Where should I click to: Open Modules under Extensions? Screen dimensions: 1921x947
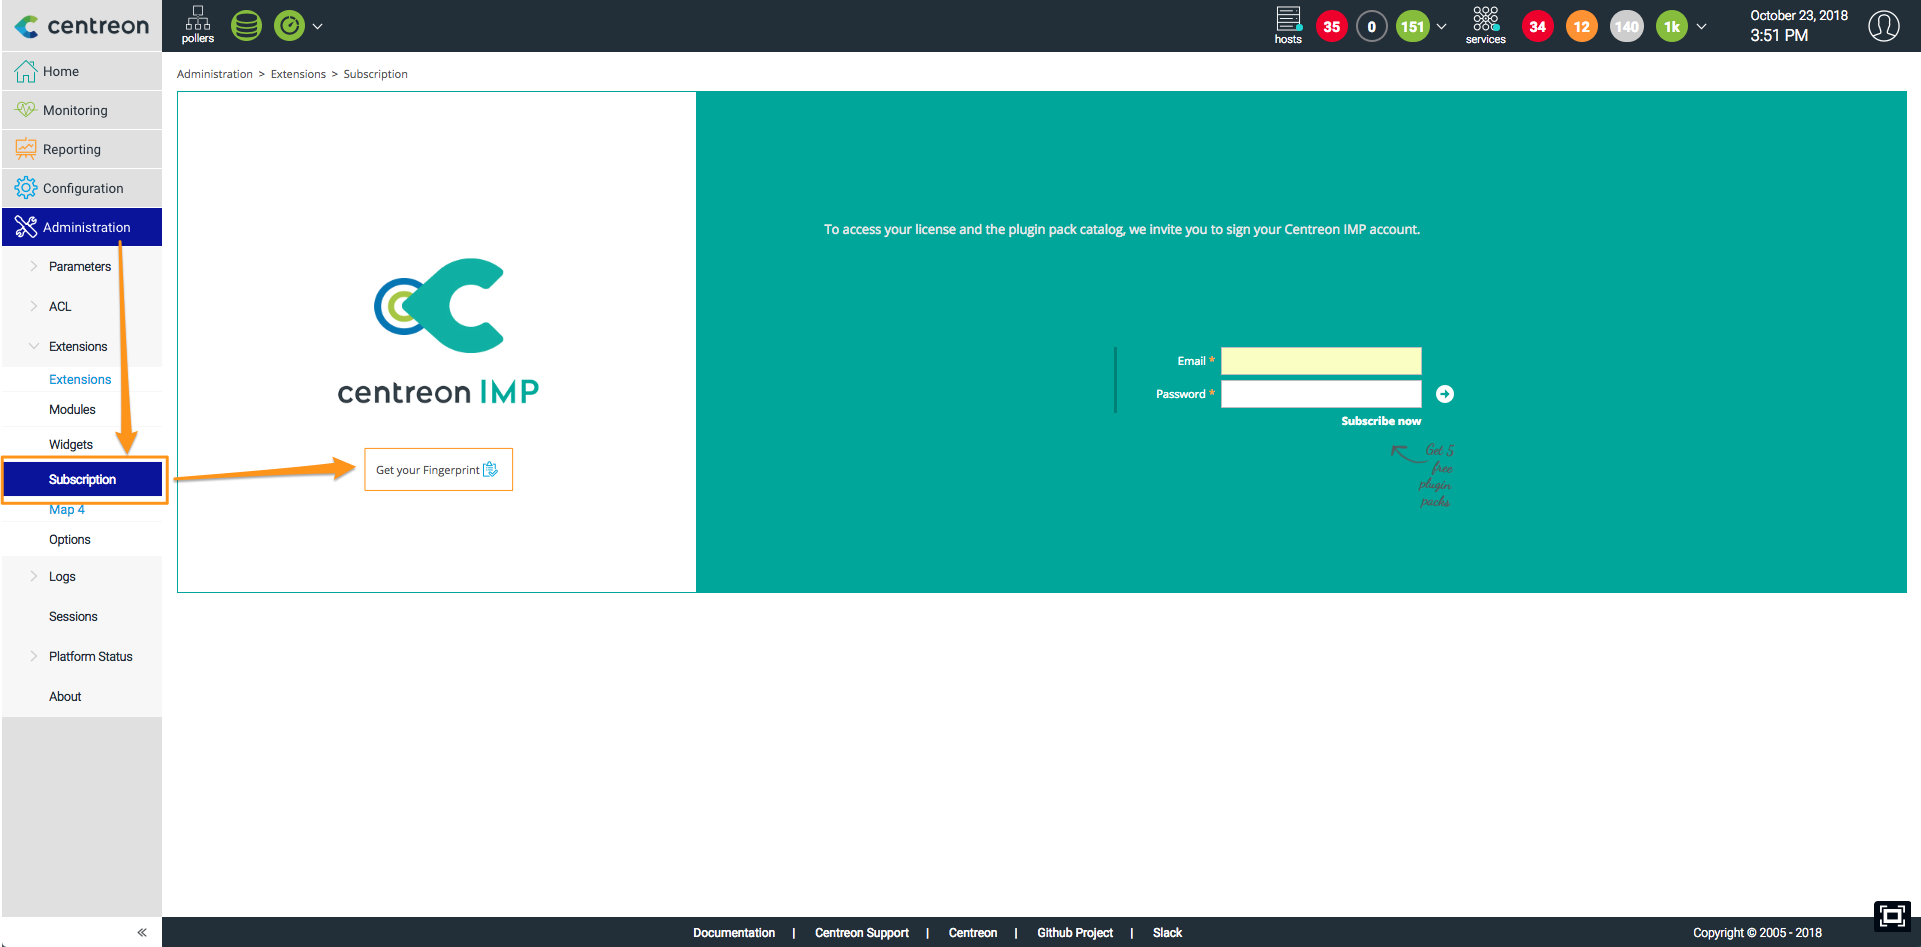[x=72, y=410]
